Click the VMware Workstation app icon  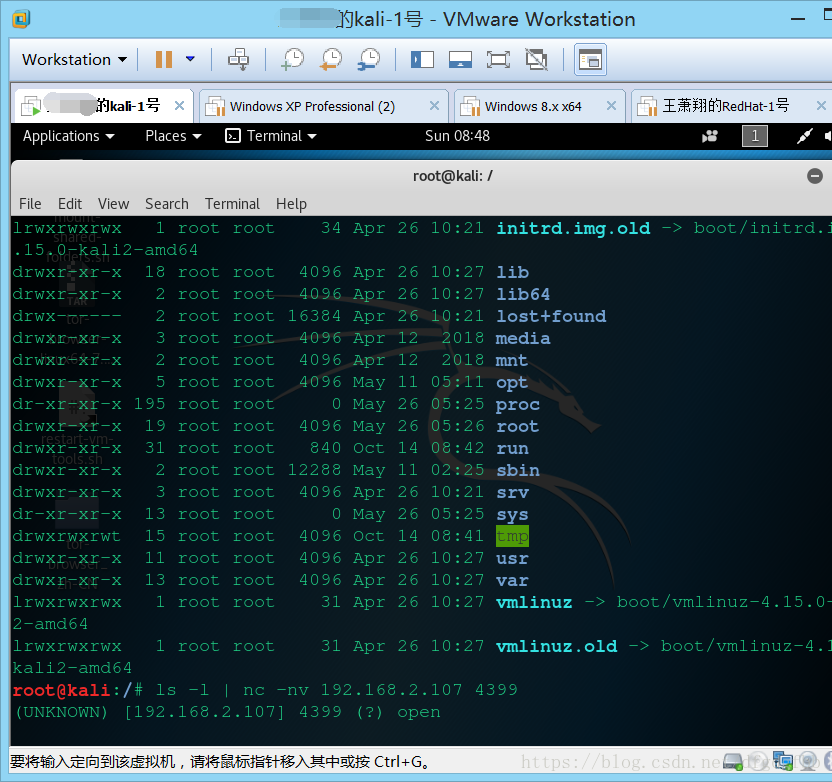pyautogui.click(x=21, y=19)
